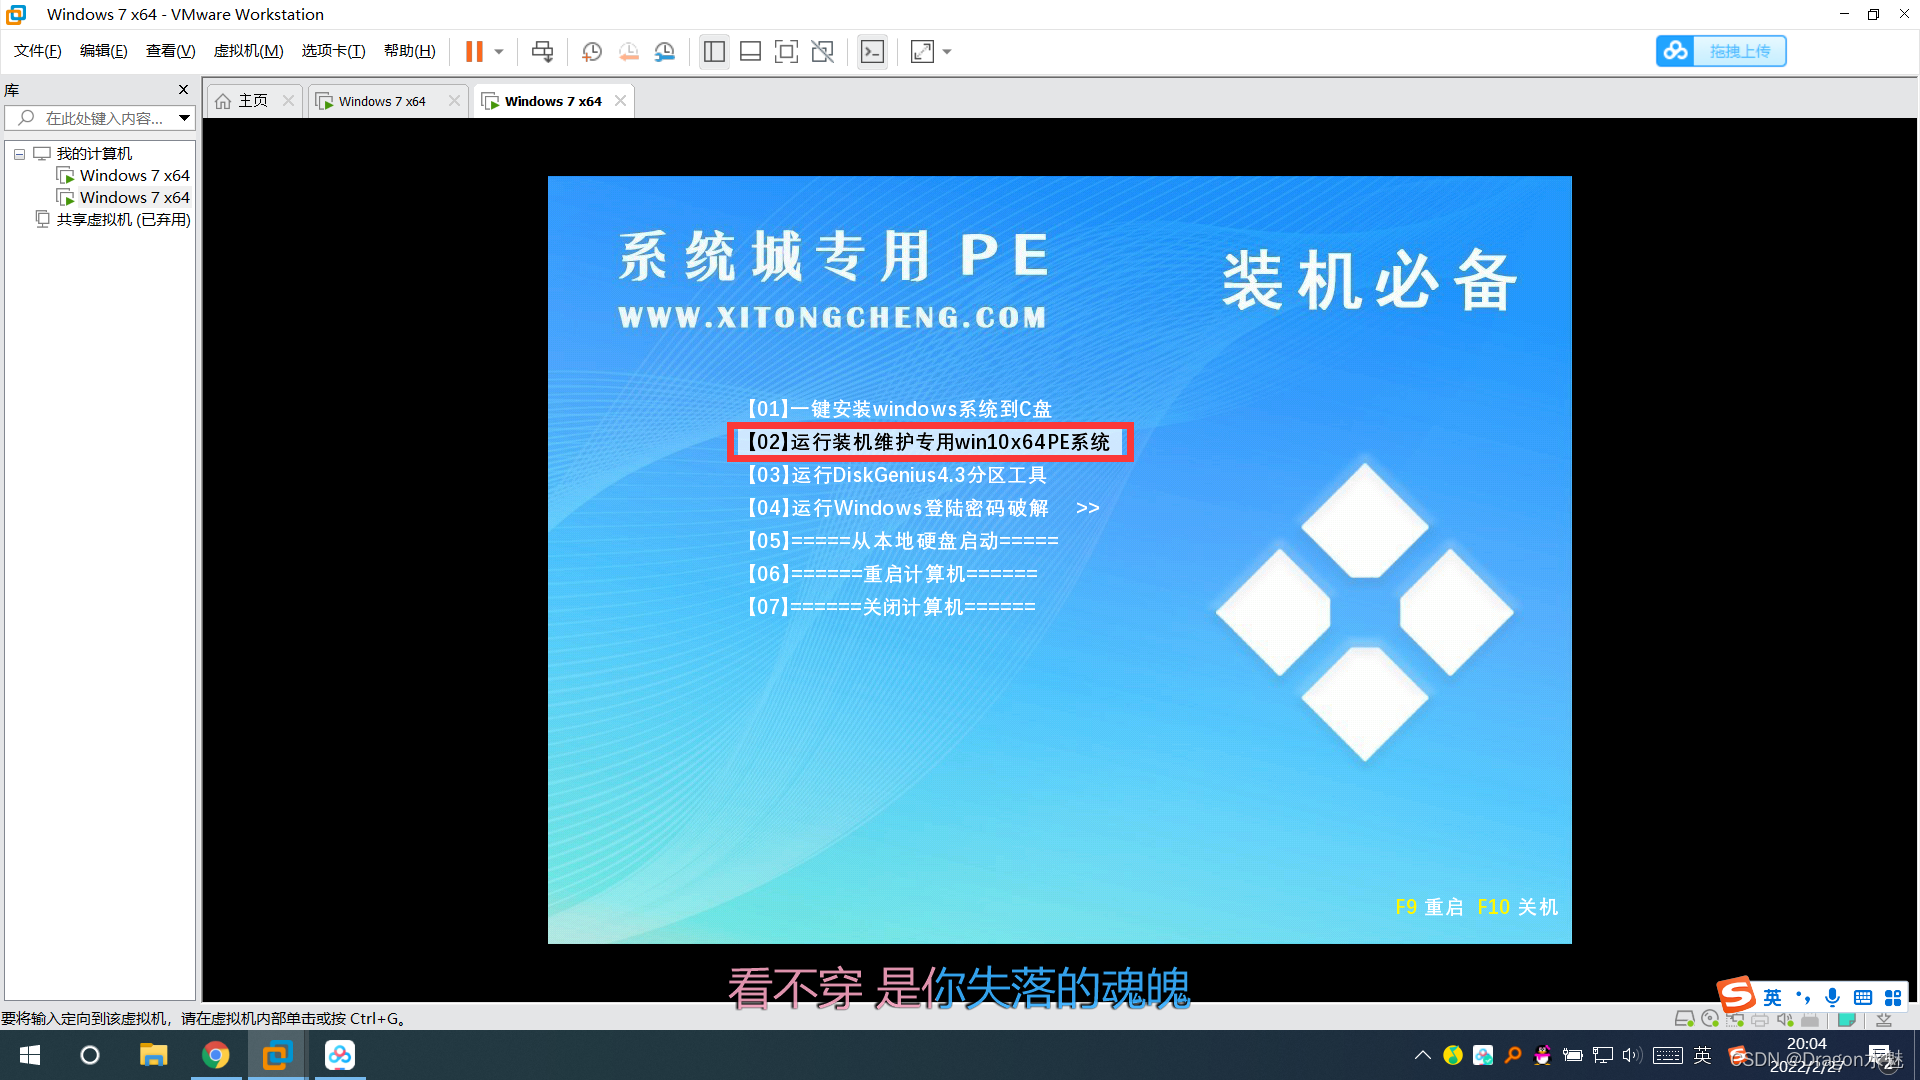
Task: Take a snapshot of the virtual machine
Action: click(x=592, y=52)
